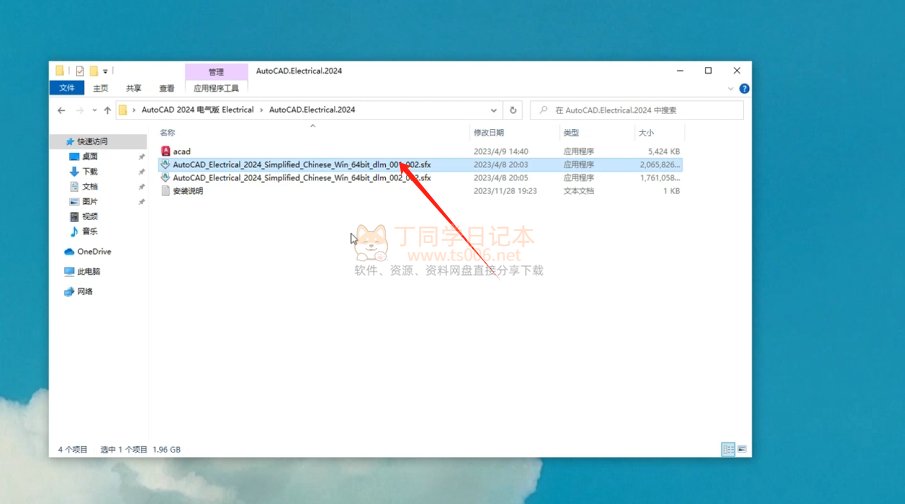This screenshot has width=905, height=504.
Task: Open the 应用程序工具 tab
Action: (216, 88)
